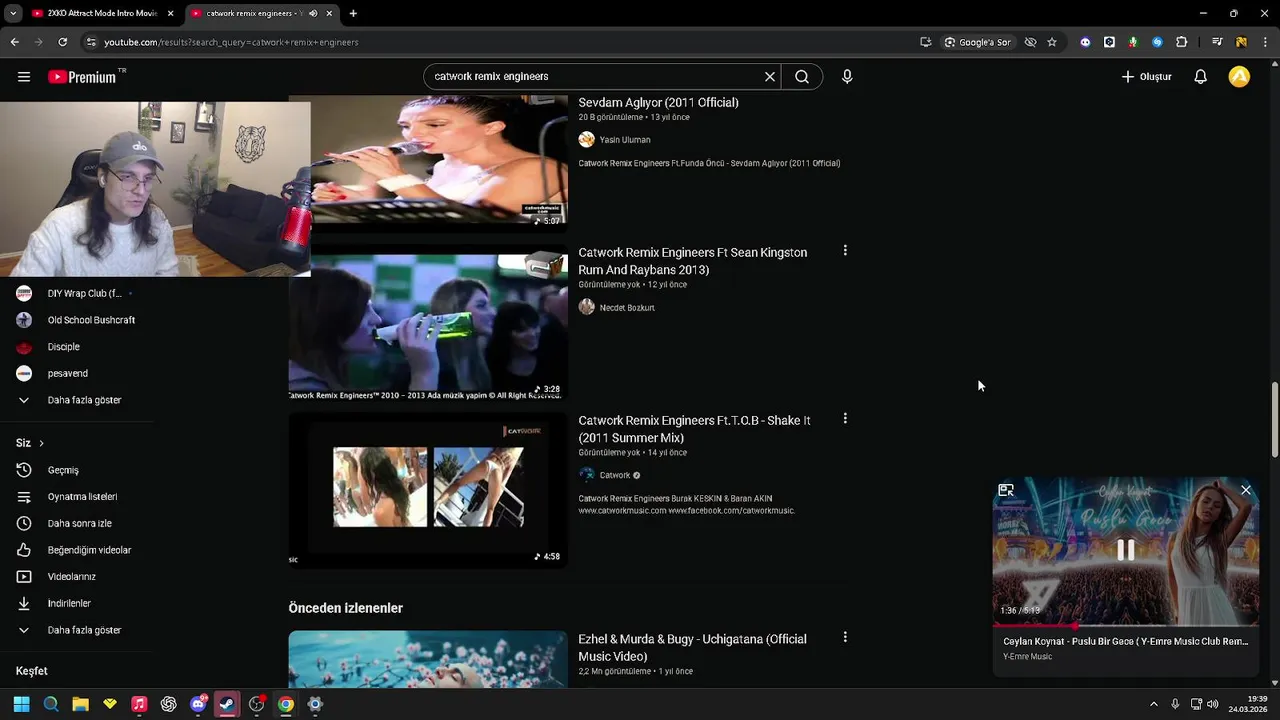Open İndirilenler in sidebar
This screenshot has width=1280, height=720.
click(69, 604)
